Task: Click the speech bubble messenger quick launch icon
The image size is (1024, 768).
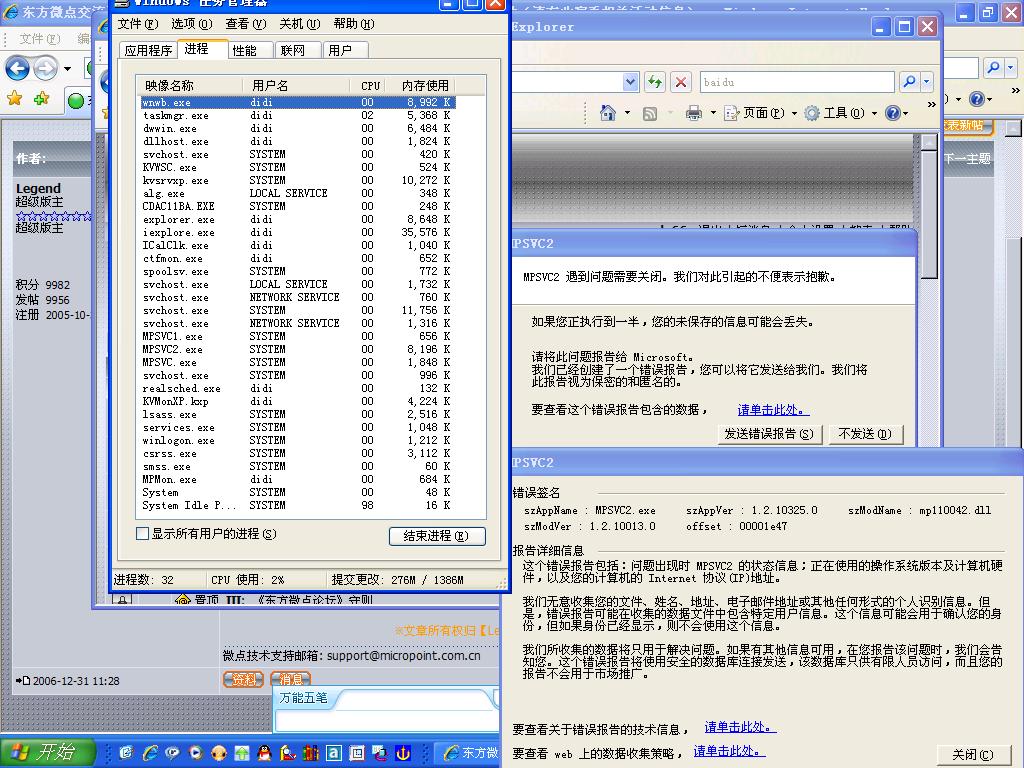Action: (x=172, y=753)
